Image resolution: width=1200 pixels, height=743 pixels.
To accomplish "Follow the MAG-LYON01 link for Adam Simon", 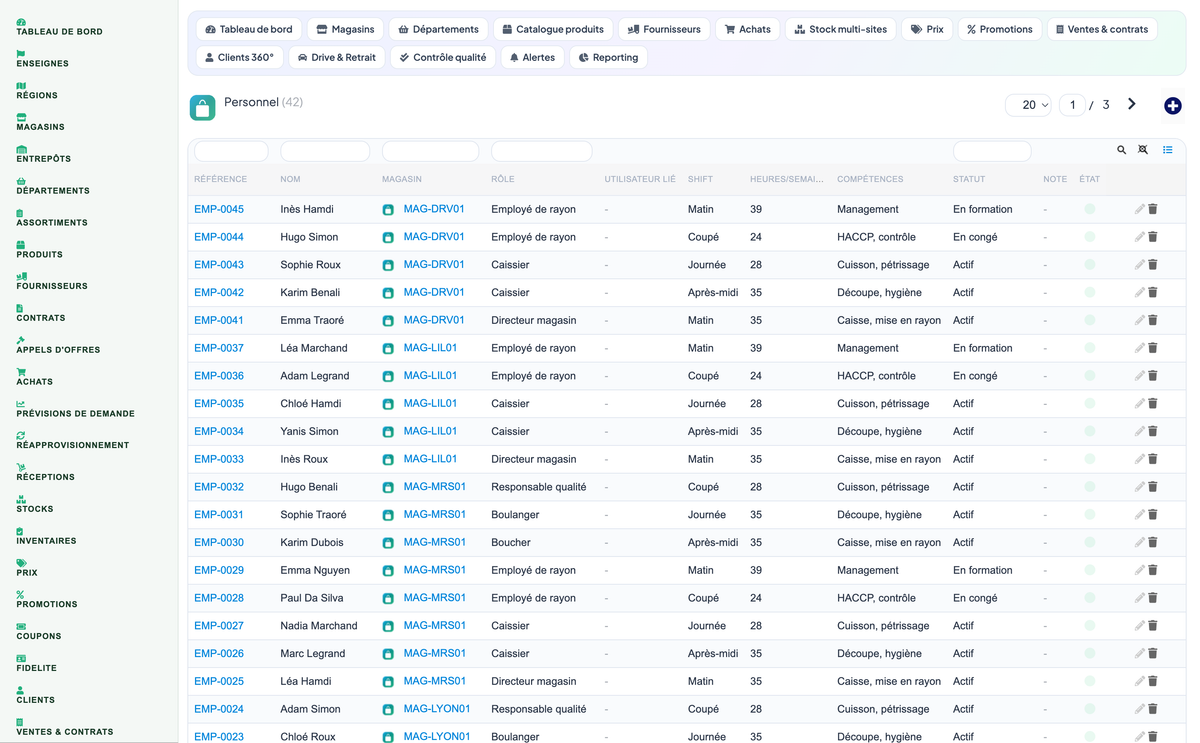I will [x=437, y=709].
